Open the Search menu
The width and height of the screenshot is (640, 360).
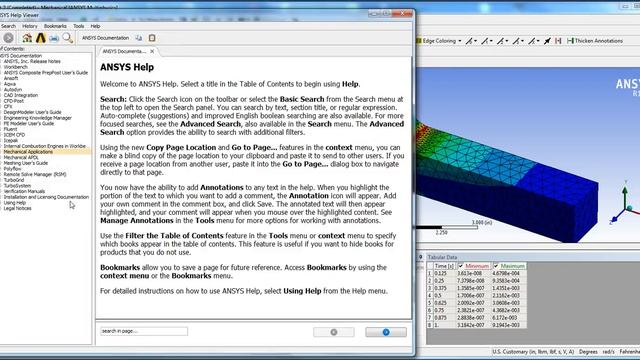point(8,26)
